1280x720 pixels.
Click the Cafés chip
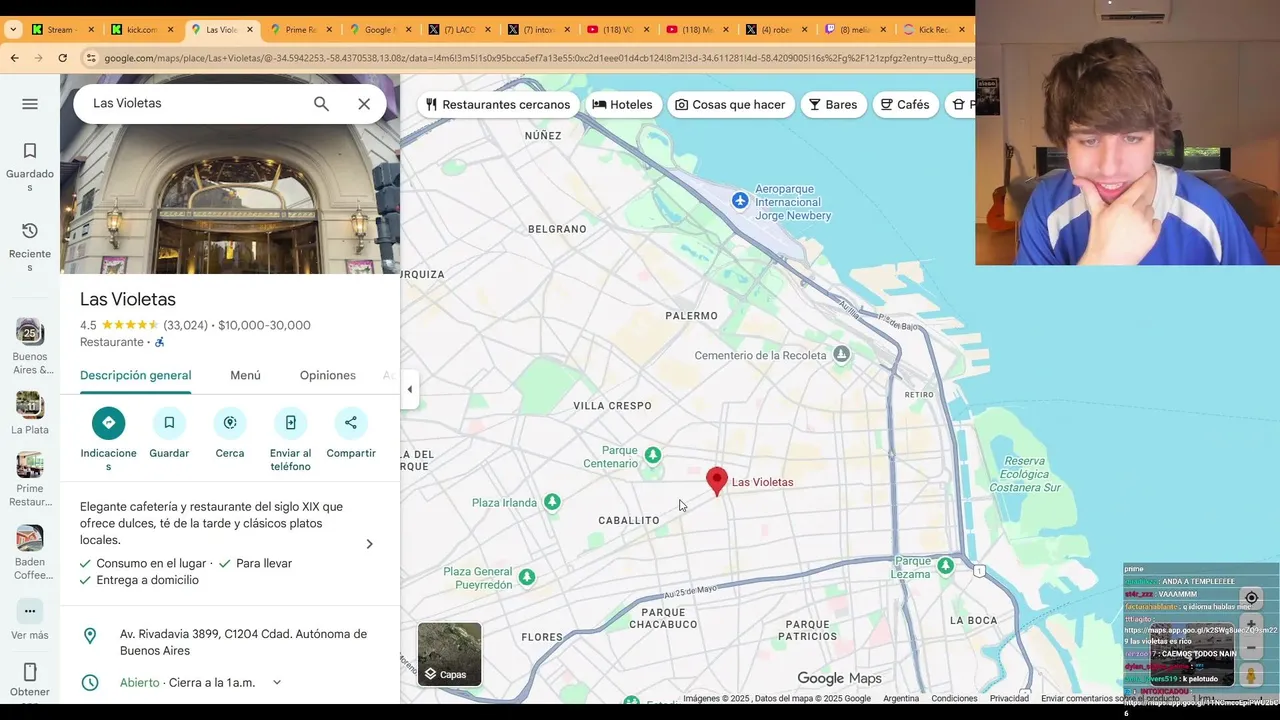click(906, 104)
